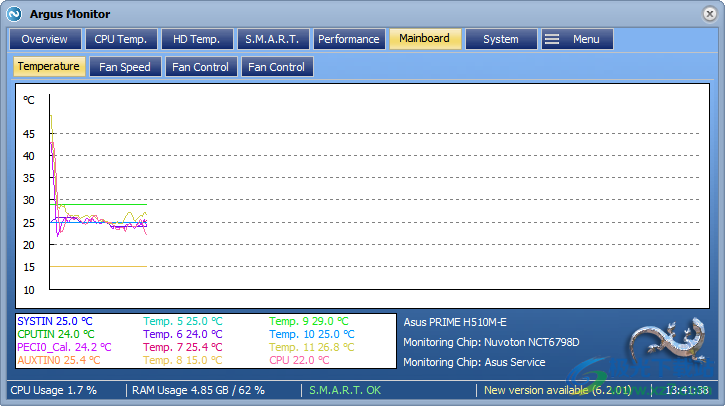
Task: Switch to the CPU Temp. tab
Action: click(120, 39)
